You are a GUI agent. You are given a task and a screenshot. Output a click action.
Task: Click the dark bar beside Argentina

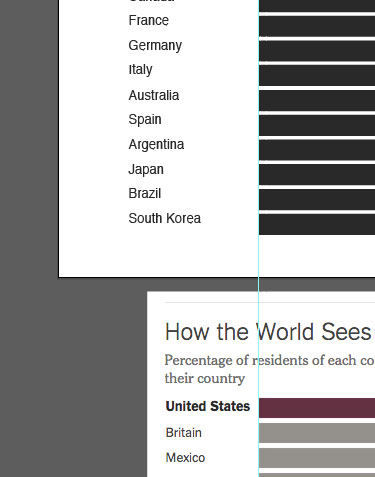[x=317, y=150]
